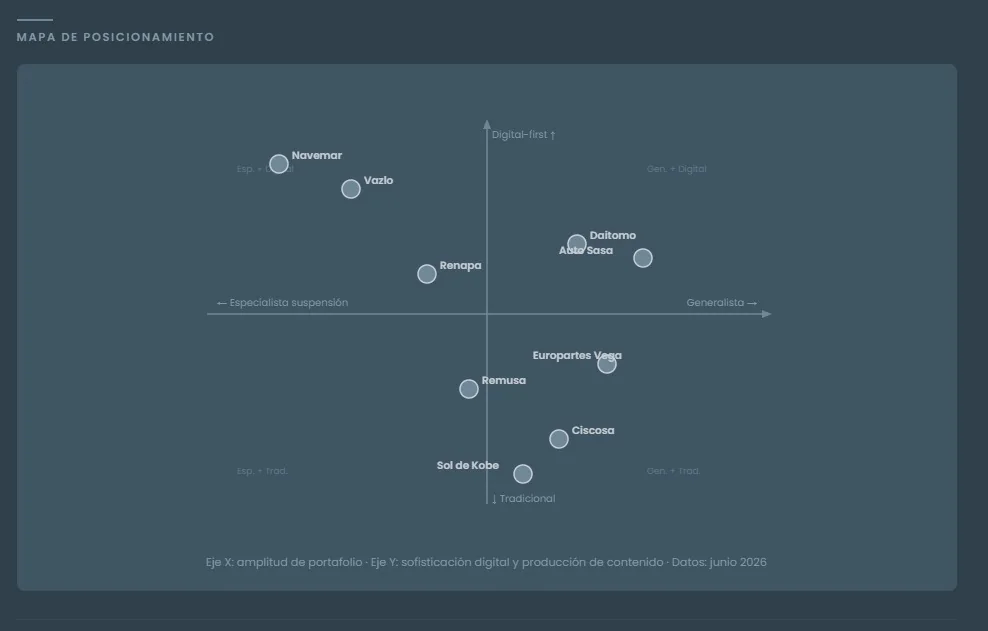Screen dimensions: 988x631
Task: Click the Digital-first axis label
Action: [x=524, y=134]
